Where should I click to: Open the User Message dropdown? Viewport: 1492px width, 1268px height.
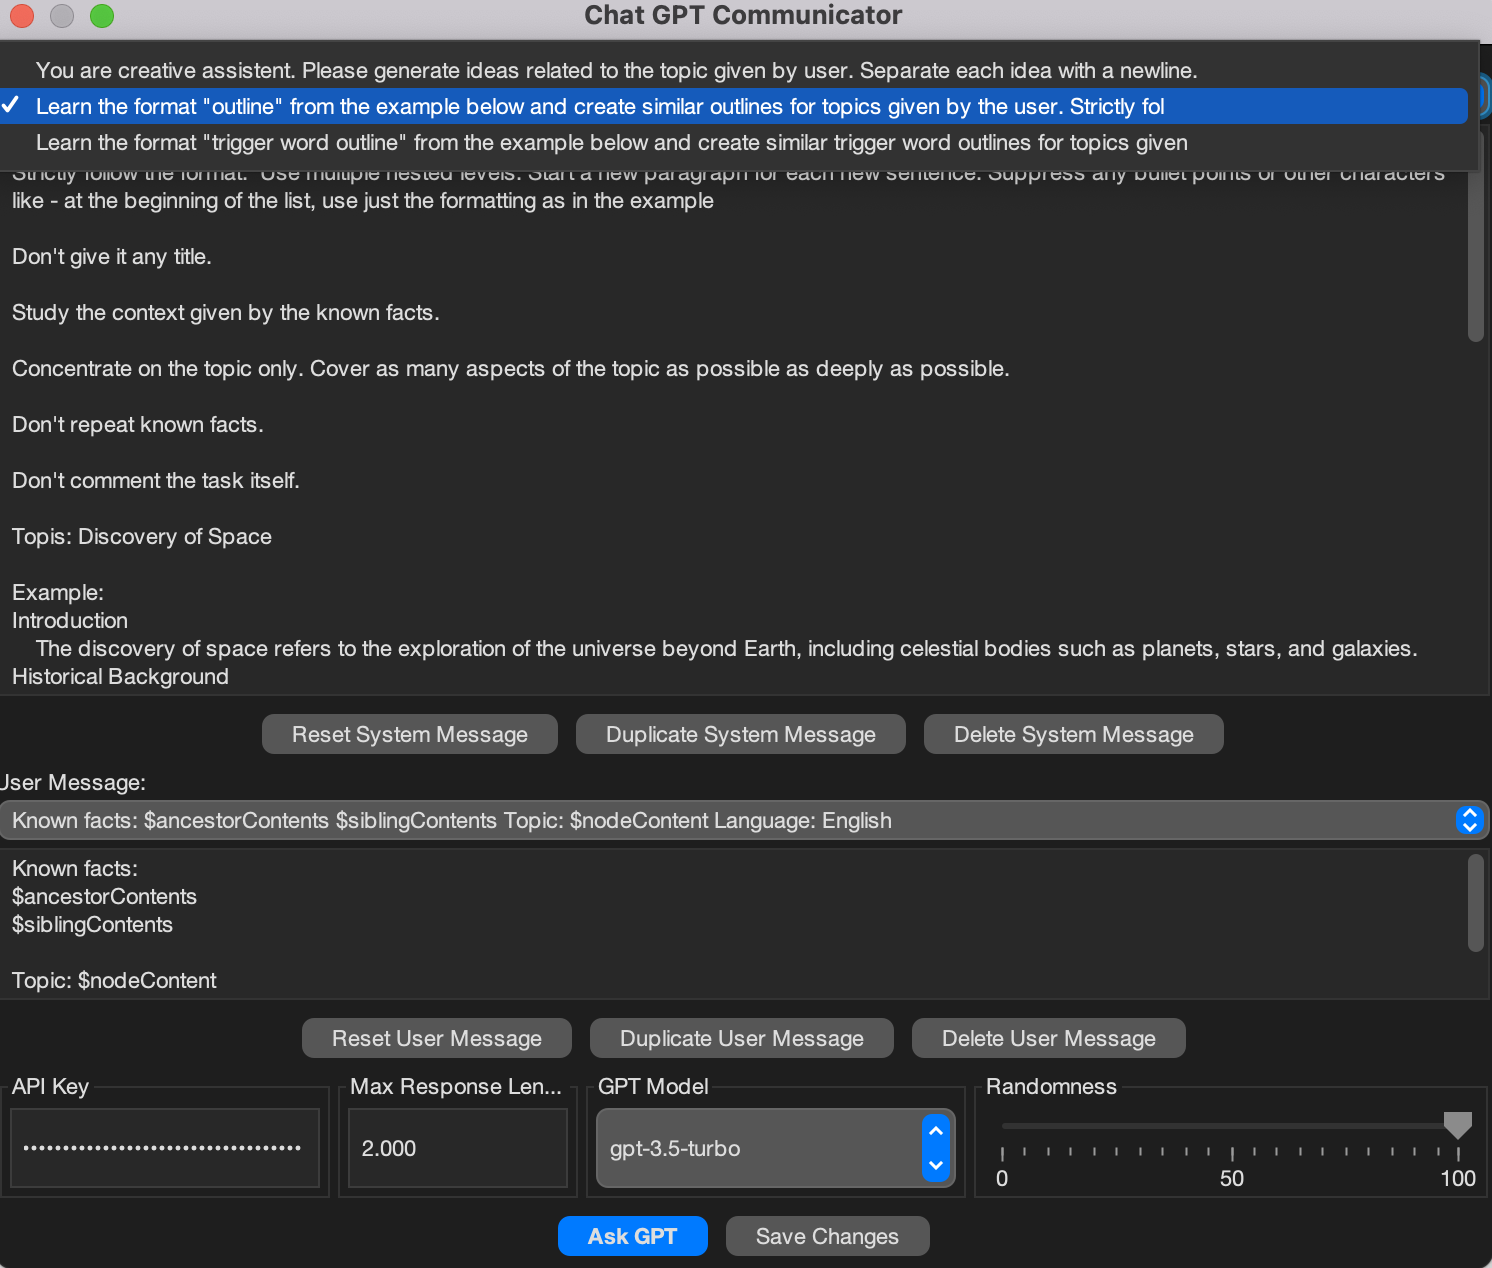(x=745, y=820)
